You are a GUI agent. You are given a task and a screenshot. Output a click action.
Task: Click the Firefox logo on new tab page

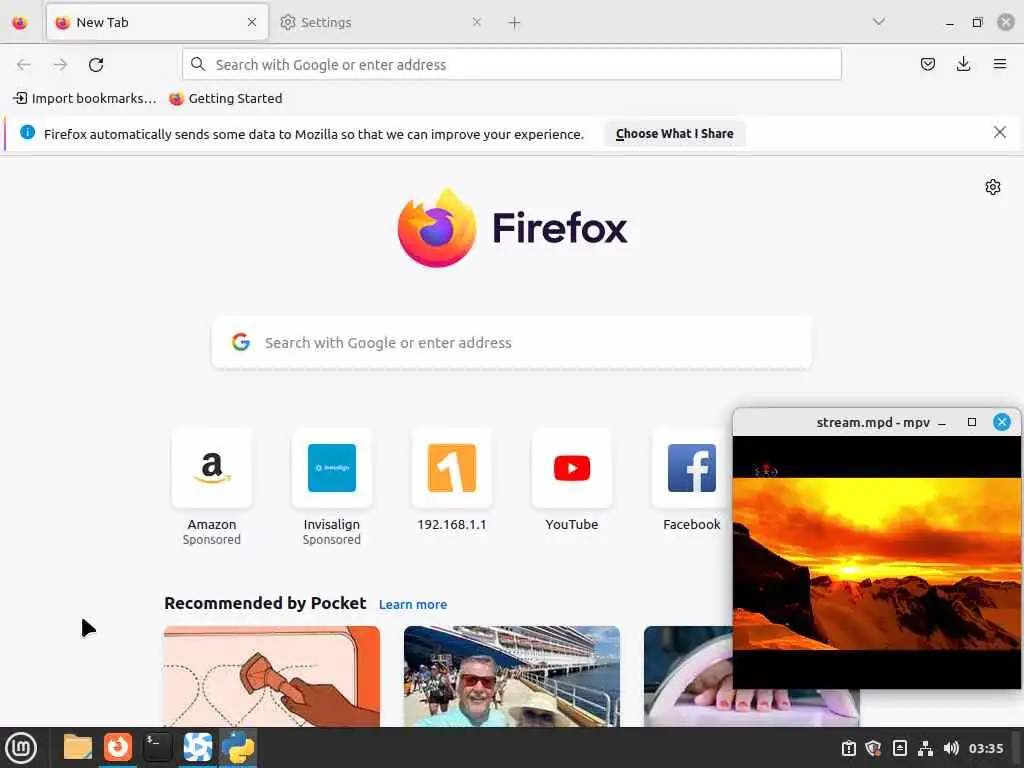point(512,228)
